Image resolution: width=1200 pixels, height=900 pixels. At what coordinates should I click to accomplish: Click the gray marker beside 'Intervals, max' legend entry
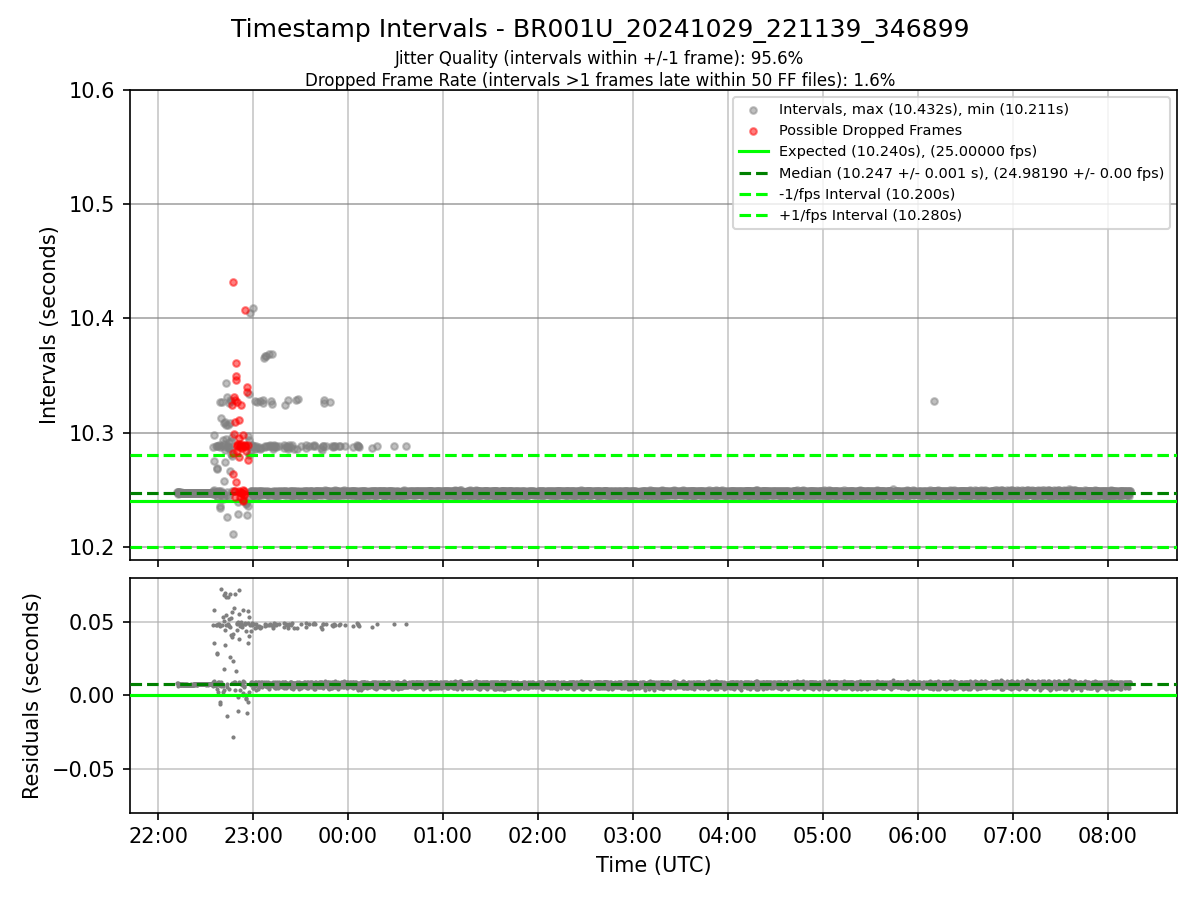tap(753, 109)
